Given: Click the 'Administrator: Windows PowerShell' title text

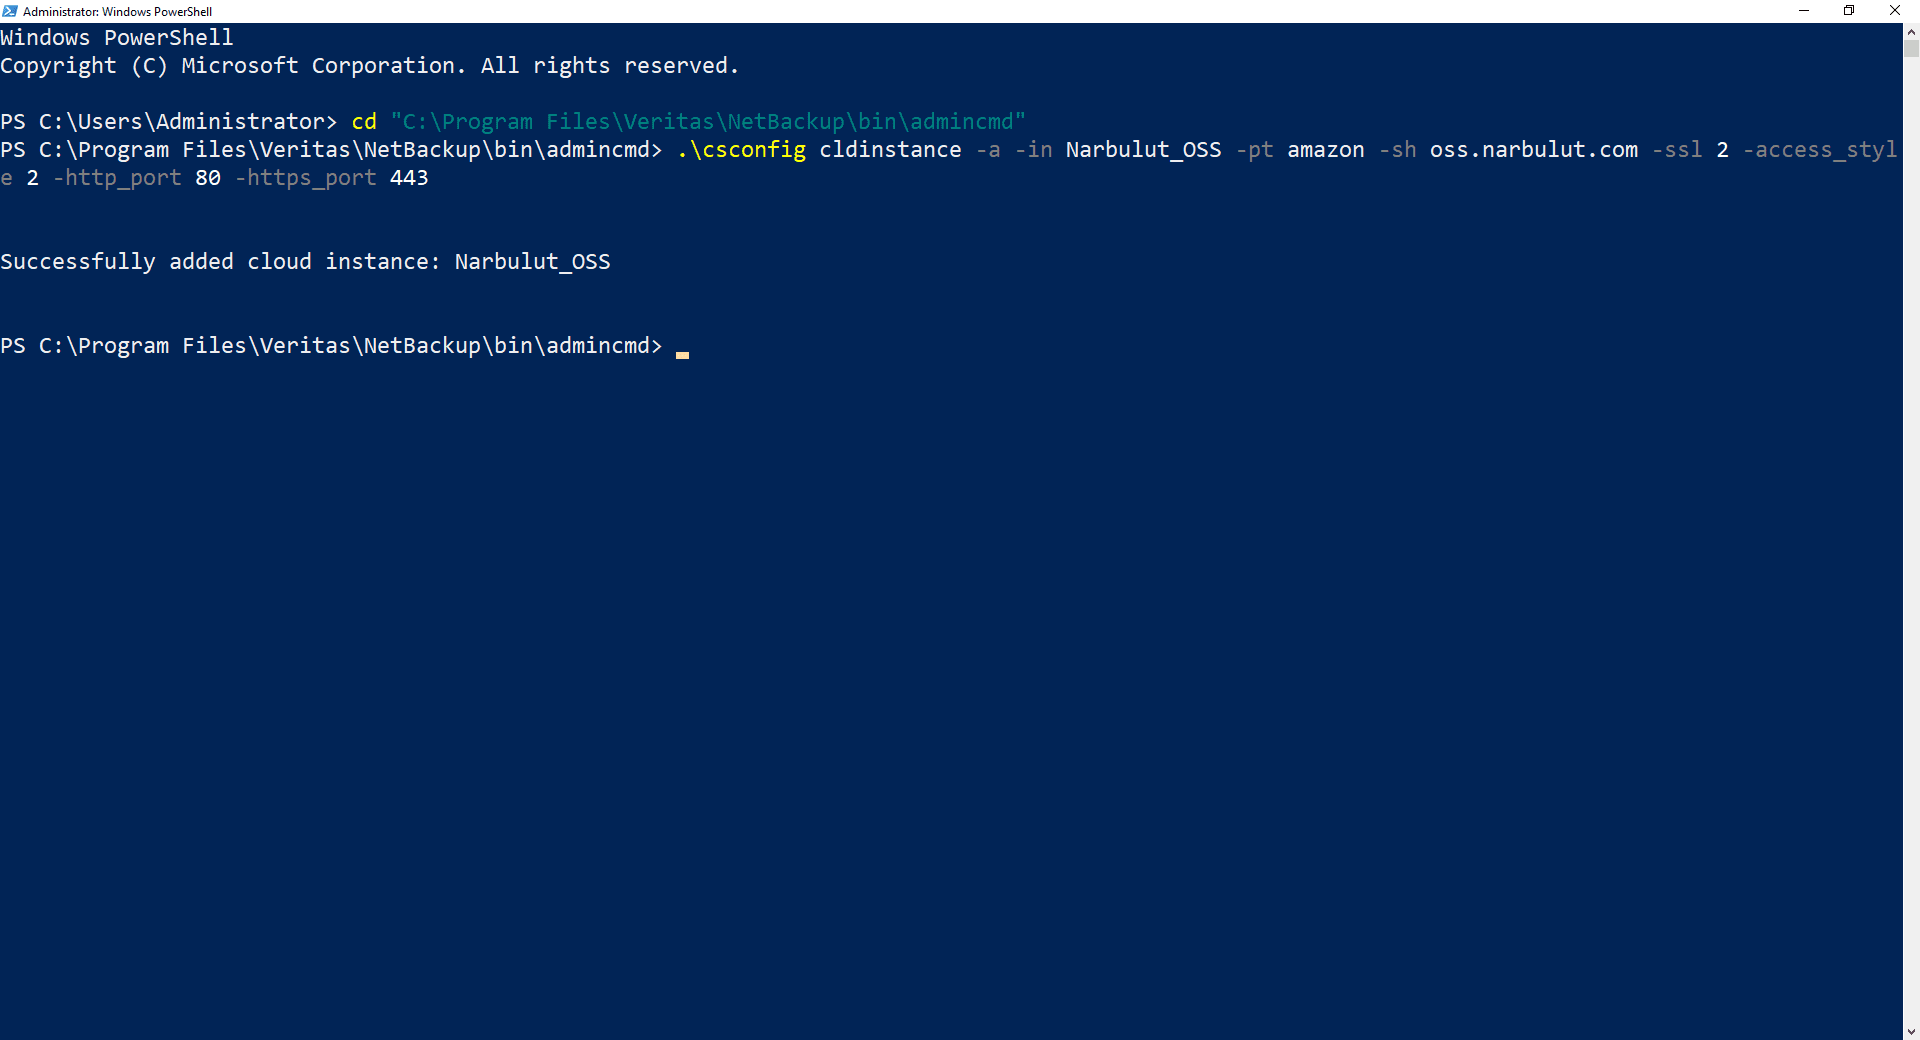Looking at the screenshot, I should coord(117,12).
